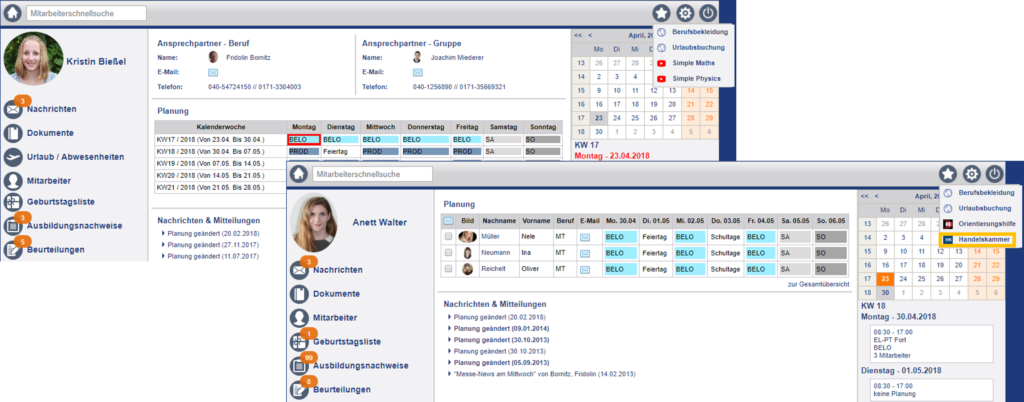
Task: Click KW18 Mittwoch PROD cell in Kristin Bießel window
Action: point(380,151)
